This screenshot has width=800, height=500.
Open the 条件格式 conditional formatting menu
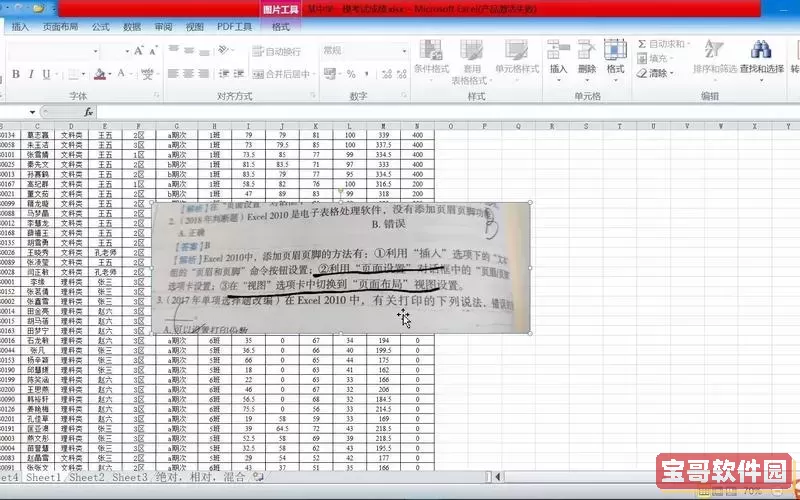click(431, 62)
